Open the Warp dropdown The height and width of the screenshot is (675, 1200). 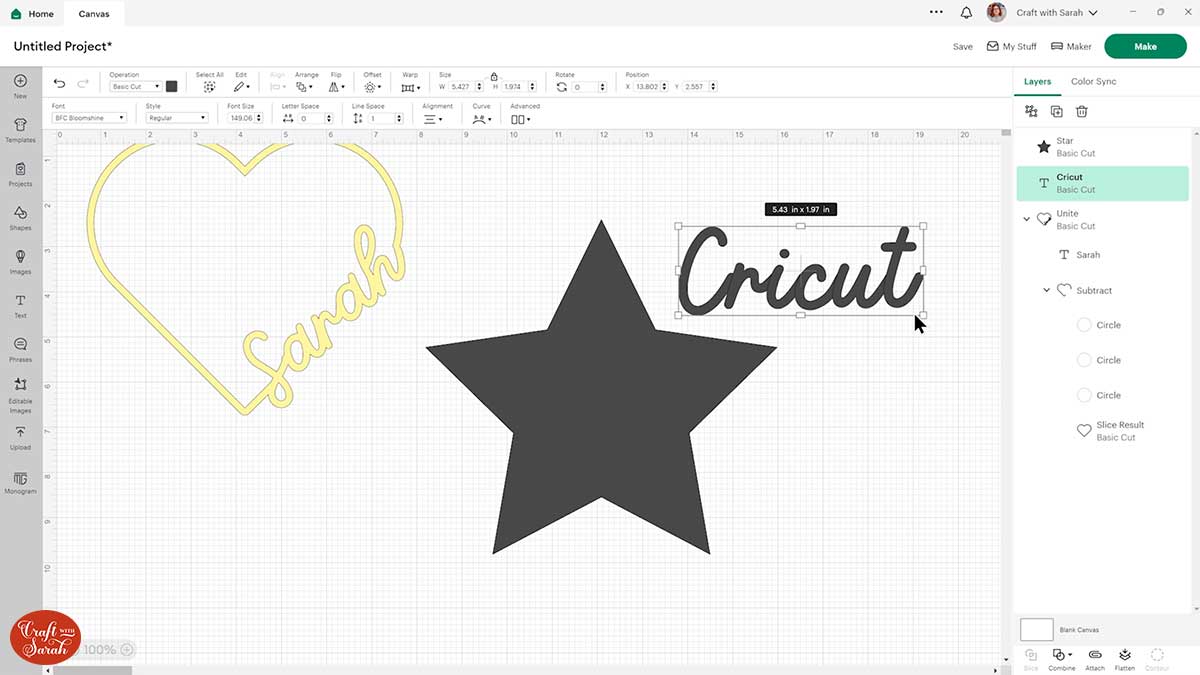(x=410, y=87)
